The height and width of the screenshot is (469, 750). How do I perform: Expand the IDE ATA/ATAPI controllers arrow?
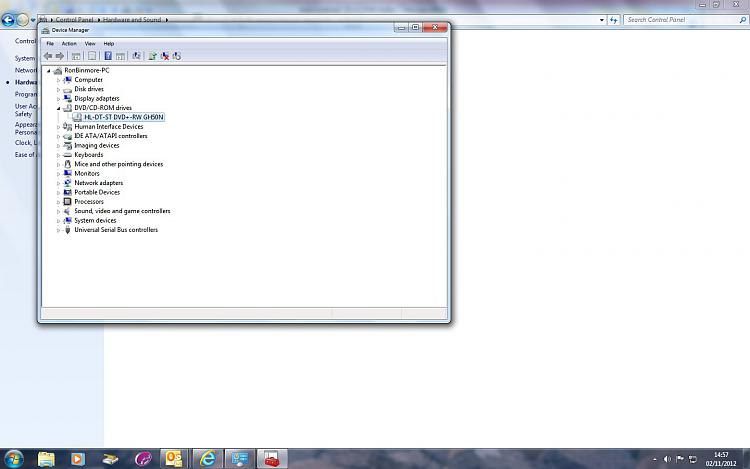[x=58, y=136]
